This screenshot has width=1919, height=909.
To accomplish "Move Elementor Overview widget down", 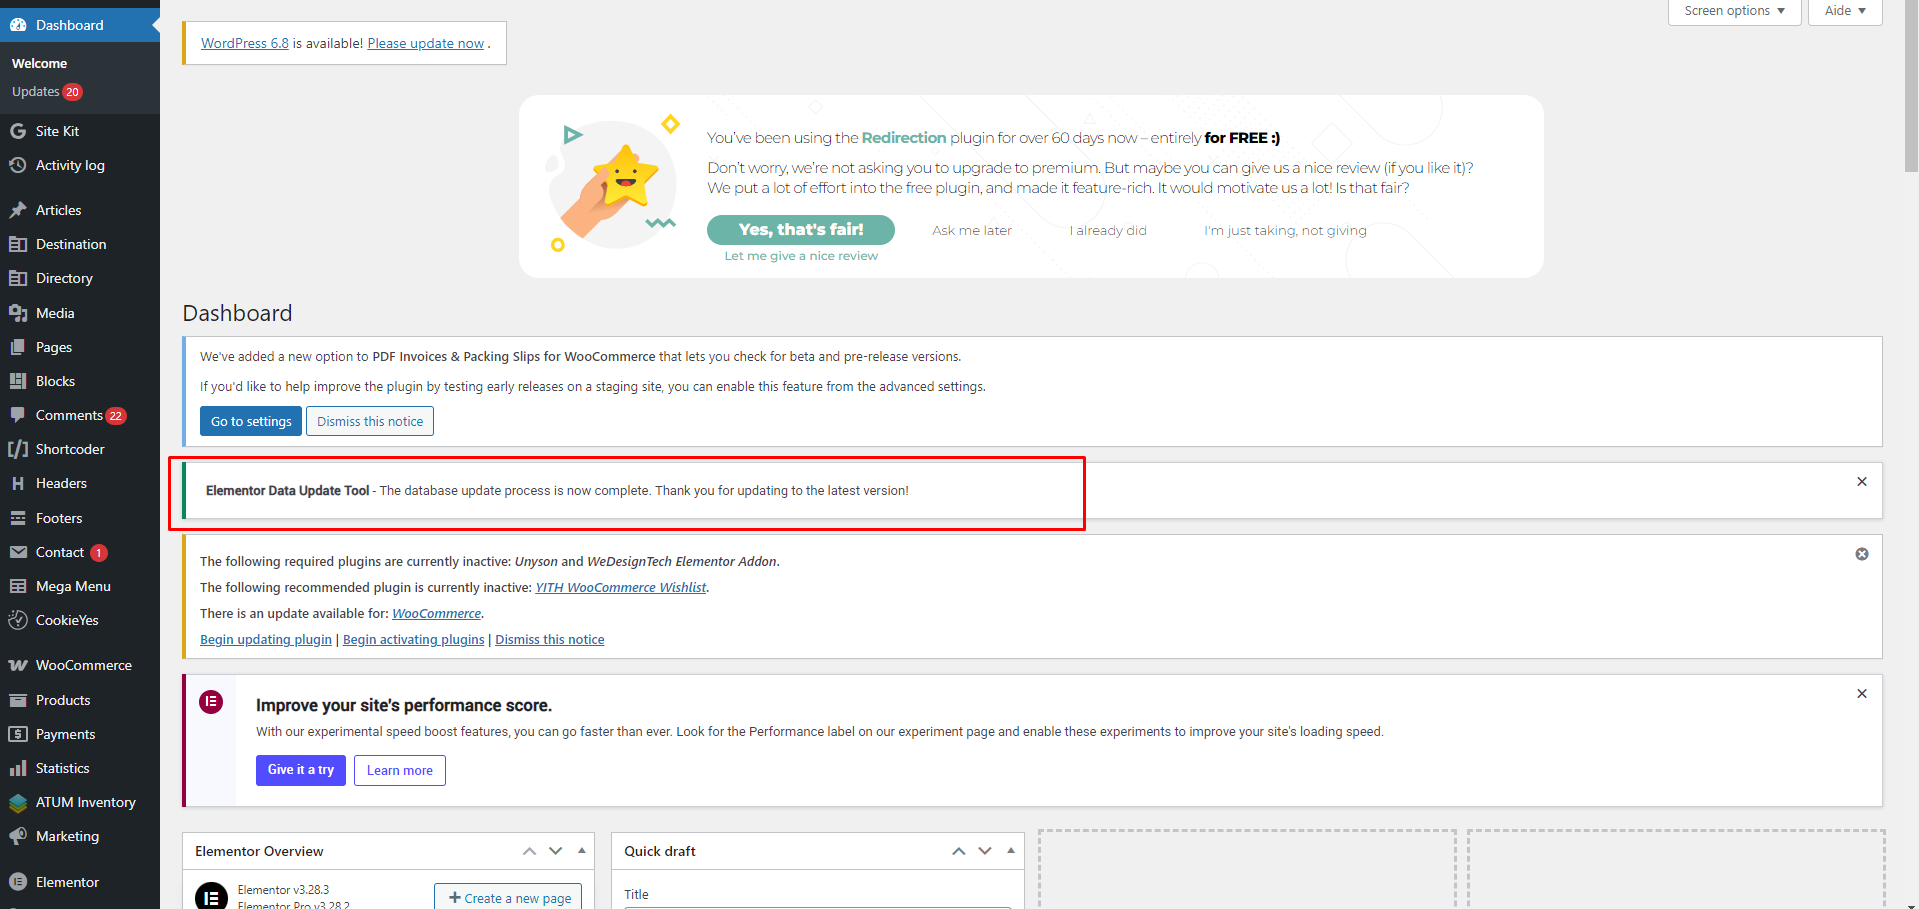I will [556, 851].
